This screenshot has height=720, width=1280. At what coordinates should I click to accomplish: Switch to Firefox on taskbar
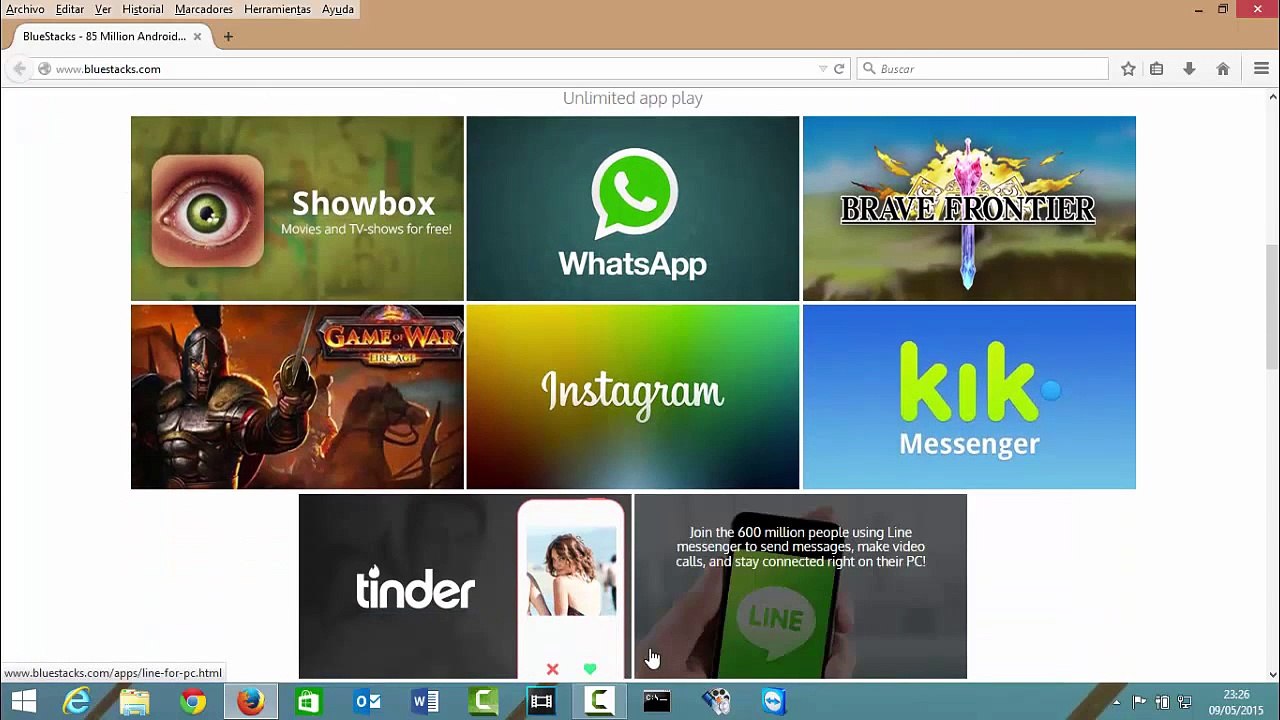pos(250,702)
